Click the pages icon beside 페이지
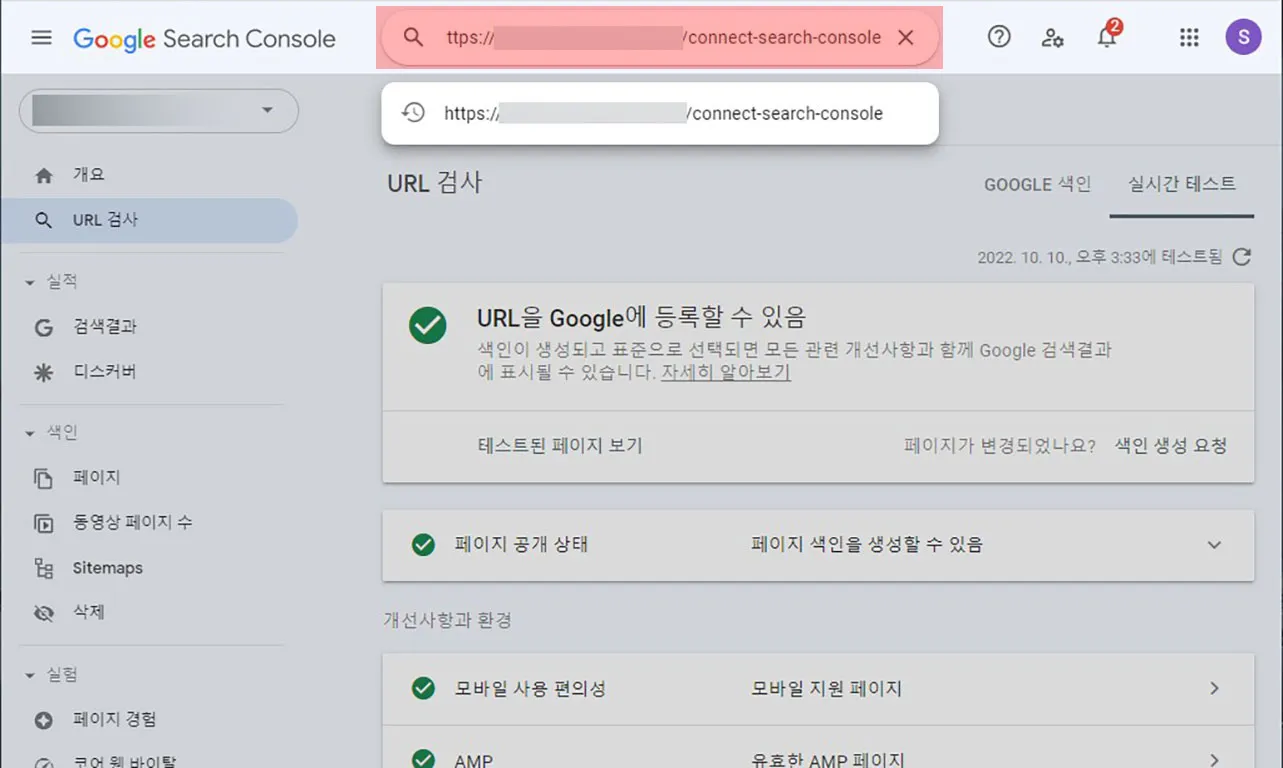1283x768 pixels. point(43,478)
